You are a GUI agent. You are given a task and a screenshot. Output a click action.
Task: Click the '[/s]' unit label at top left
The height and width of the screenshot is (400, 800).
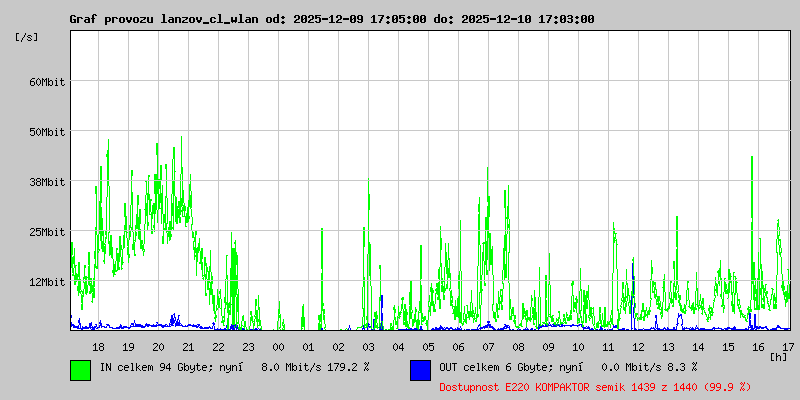tap(27, 37)
